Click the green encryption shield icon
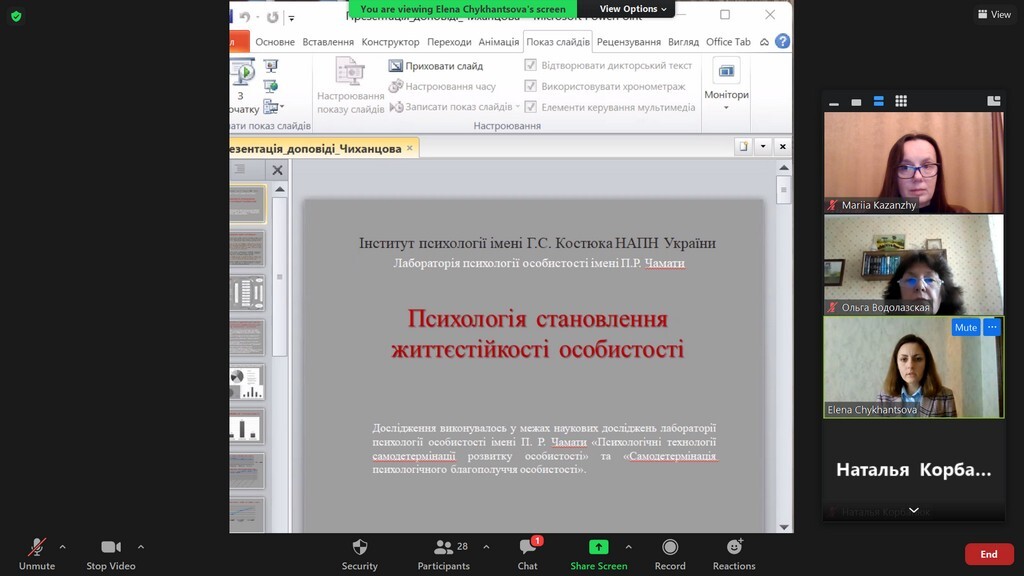 coord(16,16)
